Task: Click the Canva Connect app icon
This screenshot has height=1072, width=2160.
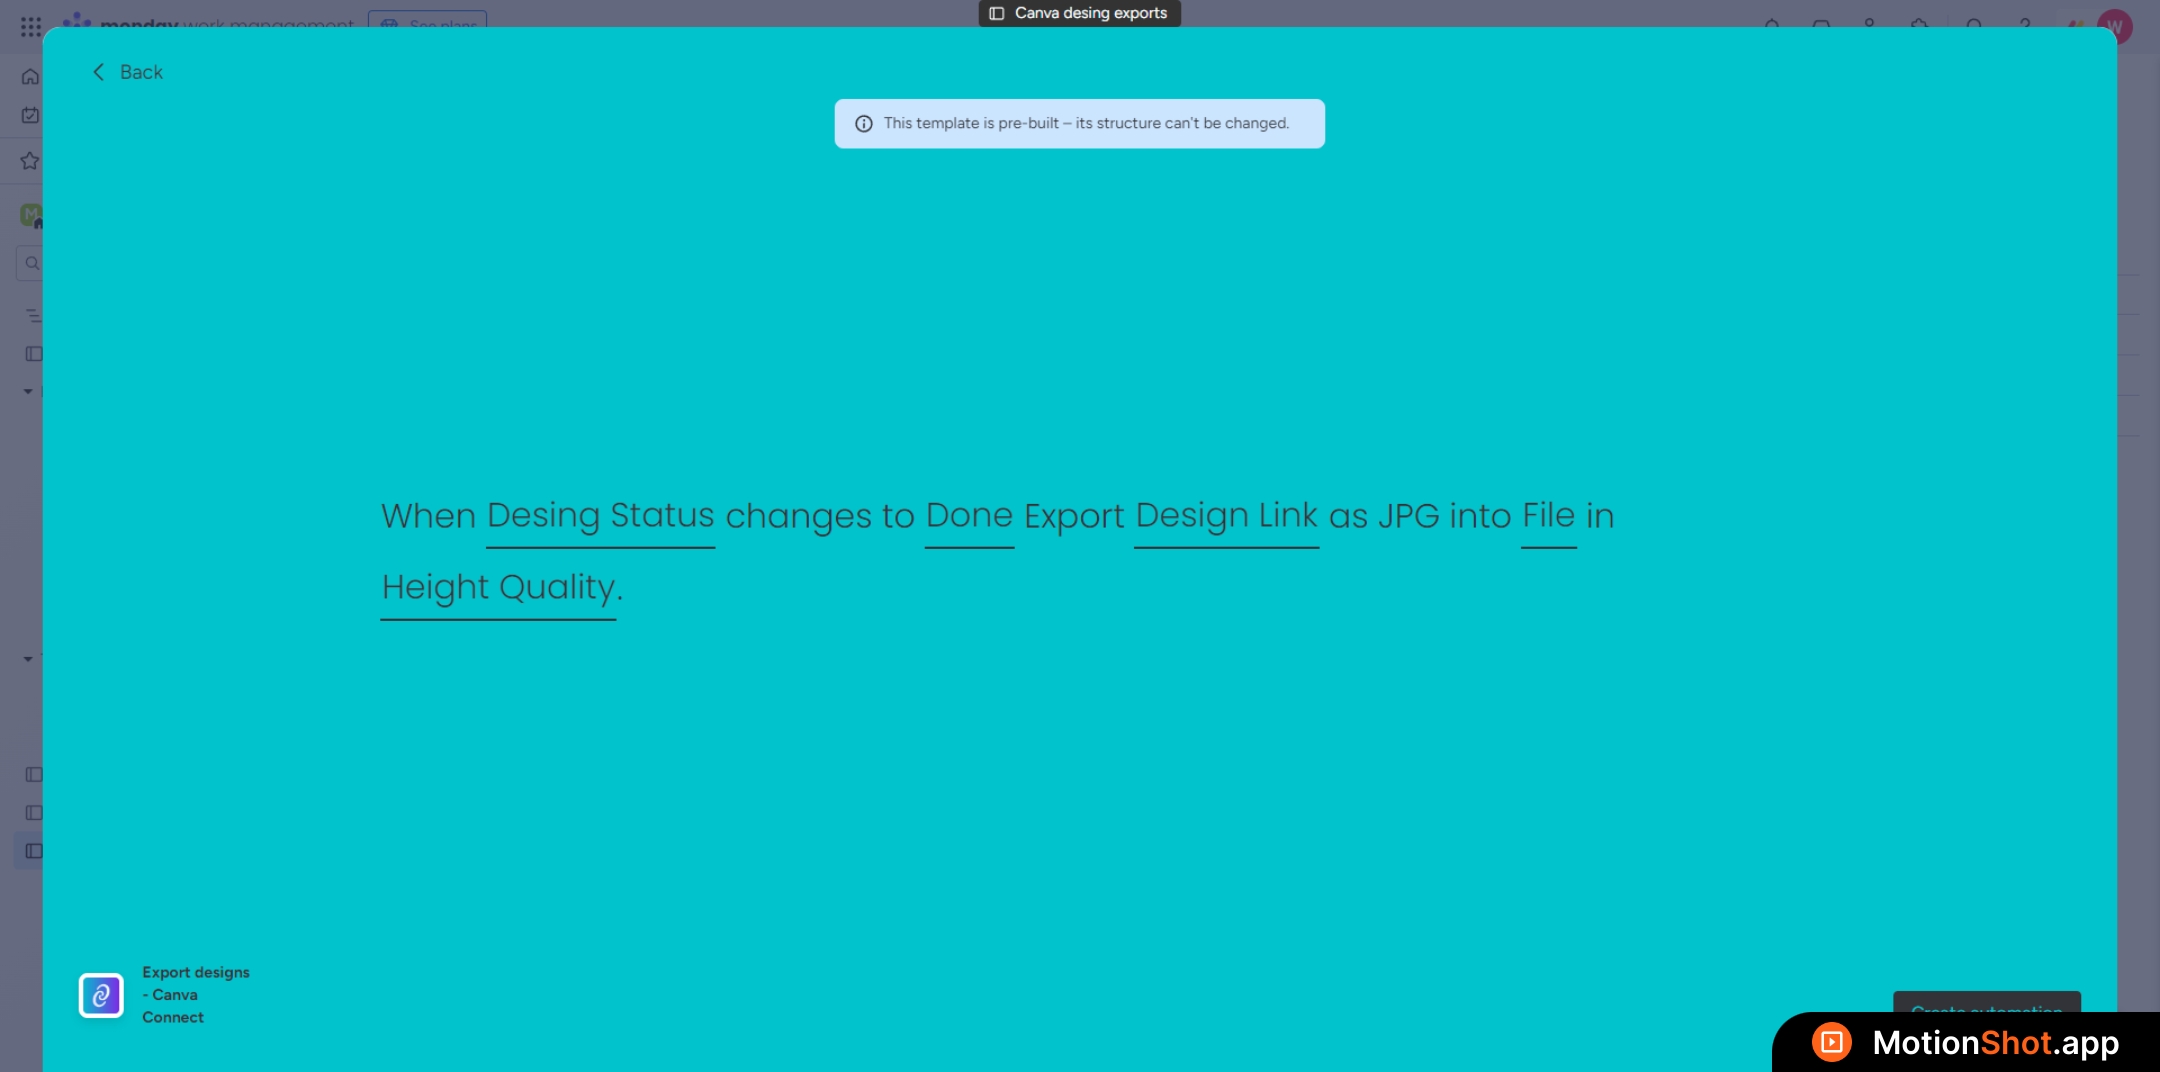Action: click(101, 995)
